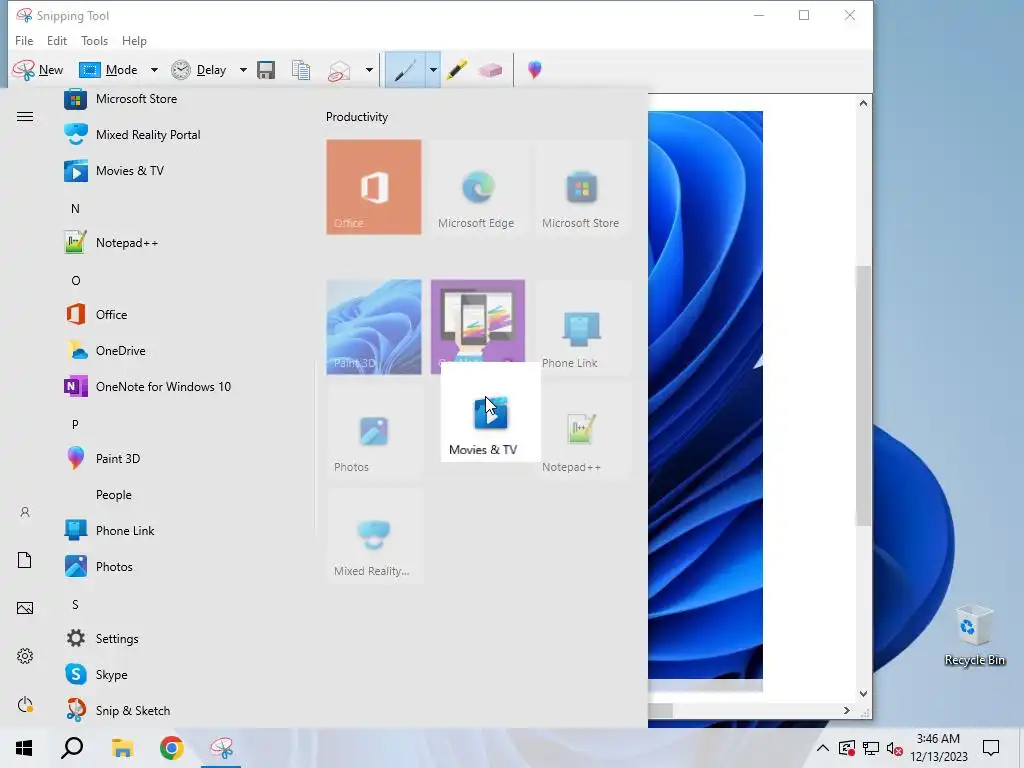Open the Mode button in Snipping Tool
Screen dimensions: 1024x768
click(108, 70)
